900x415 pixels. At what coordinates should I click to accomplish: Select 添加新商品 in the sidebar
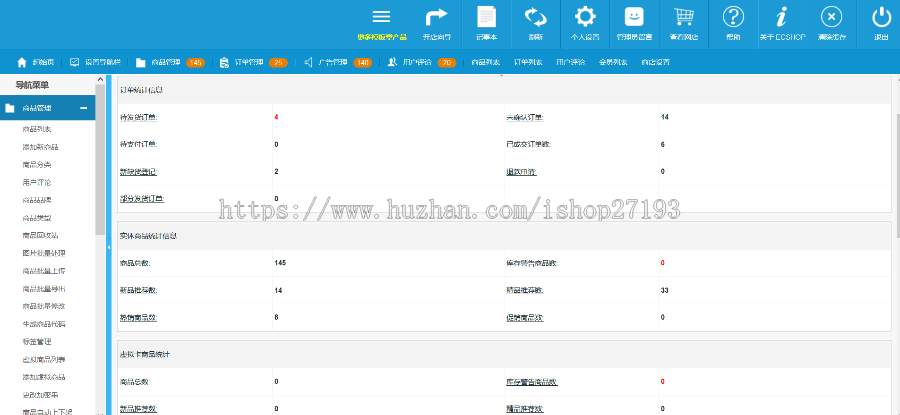40,148
